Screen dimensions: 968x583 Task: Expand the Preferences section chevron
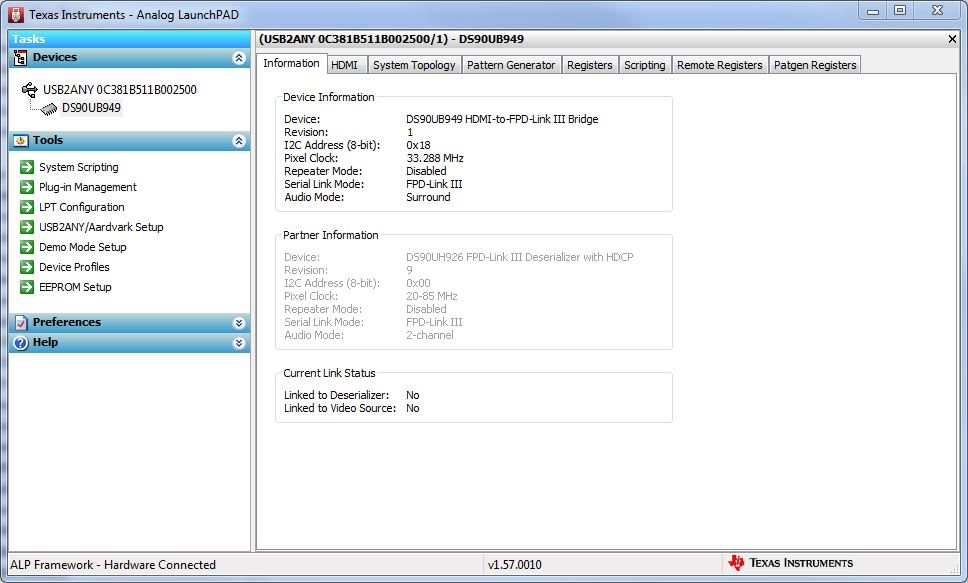[x=239, y=323]
